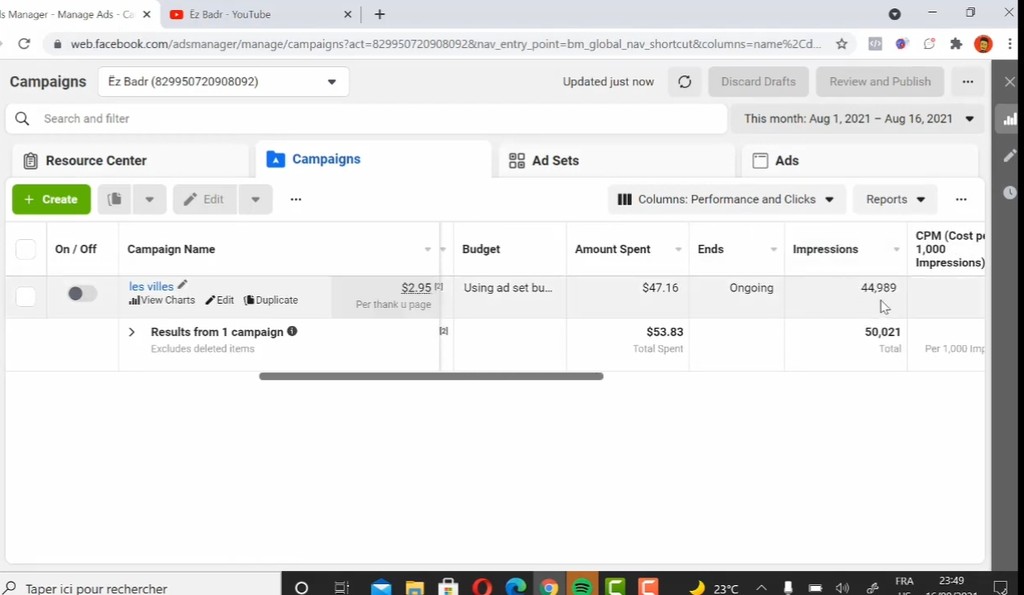The height and width of the screenshot is (595, 1024).
Task: Open the ellipsis menu beside Reports
Action: (x=961, y=199)
